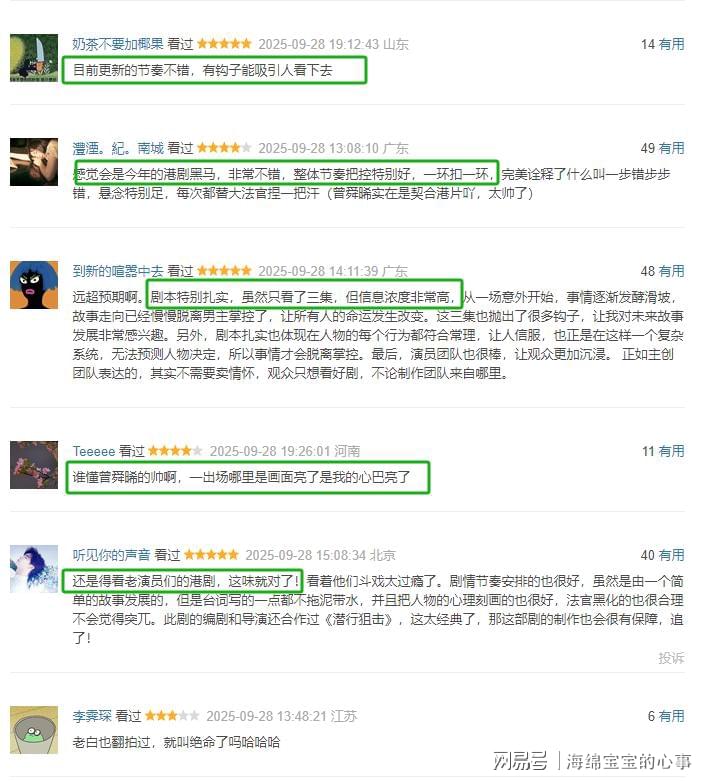Click 李霁琛's frog avatar
The image size is (710, 781).
(34, 730)
